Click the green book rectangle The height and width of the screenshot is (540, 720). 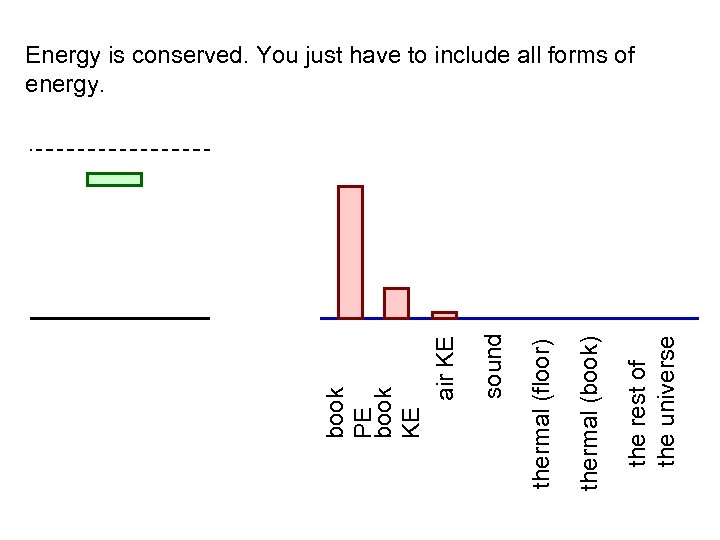[x=114, y=180]
